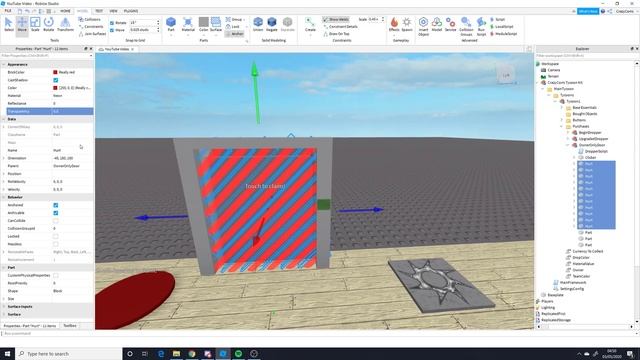Switch to the TEST ribbon tab
This screenshot has width=640, height=360.
(99, 11)
